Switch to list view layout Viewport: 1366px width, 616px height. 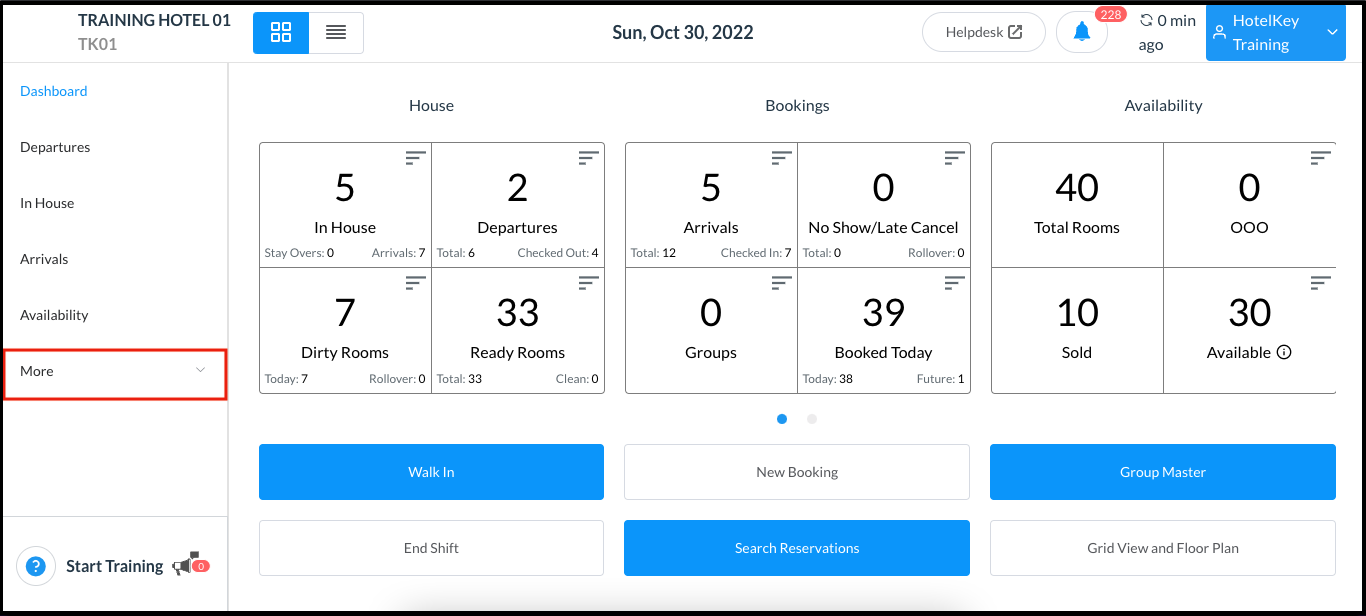336,32
